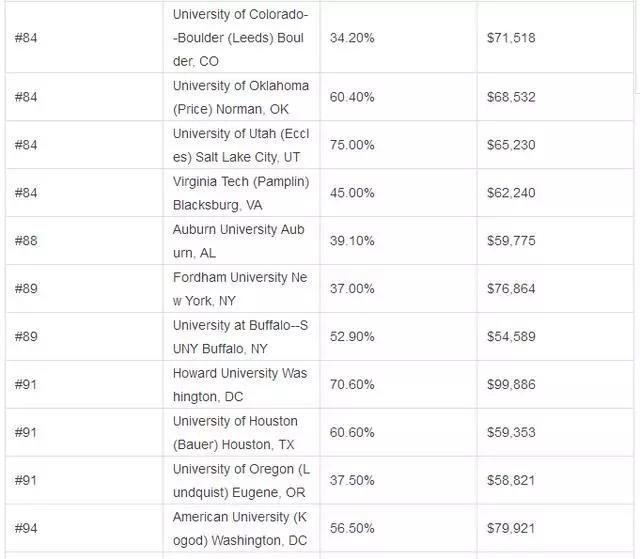The height and width of the screenshot is (559, 640).
Task: Click University at Buffalo--SUNY name
Action: click(x=240, y=337)
